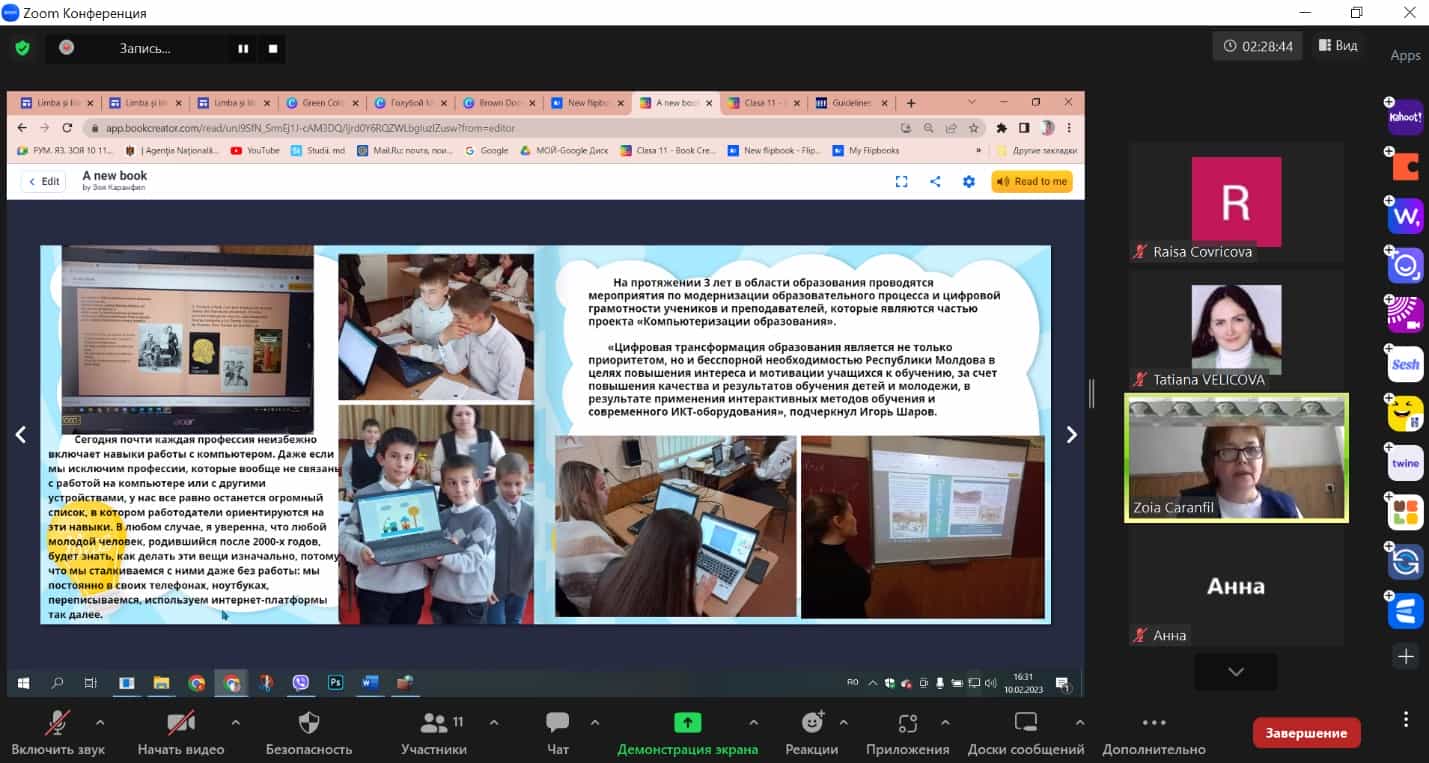The height and width of the screenshot is (763, 1429).
Task: Expand participants list chevron below Анна tile
Action: (x=1236, y=672)
